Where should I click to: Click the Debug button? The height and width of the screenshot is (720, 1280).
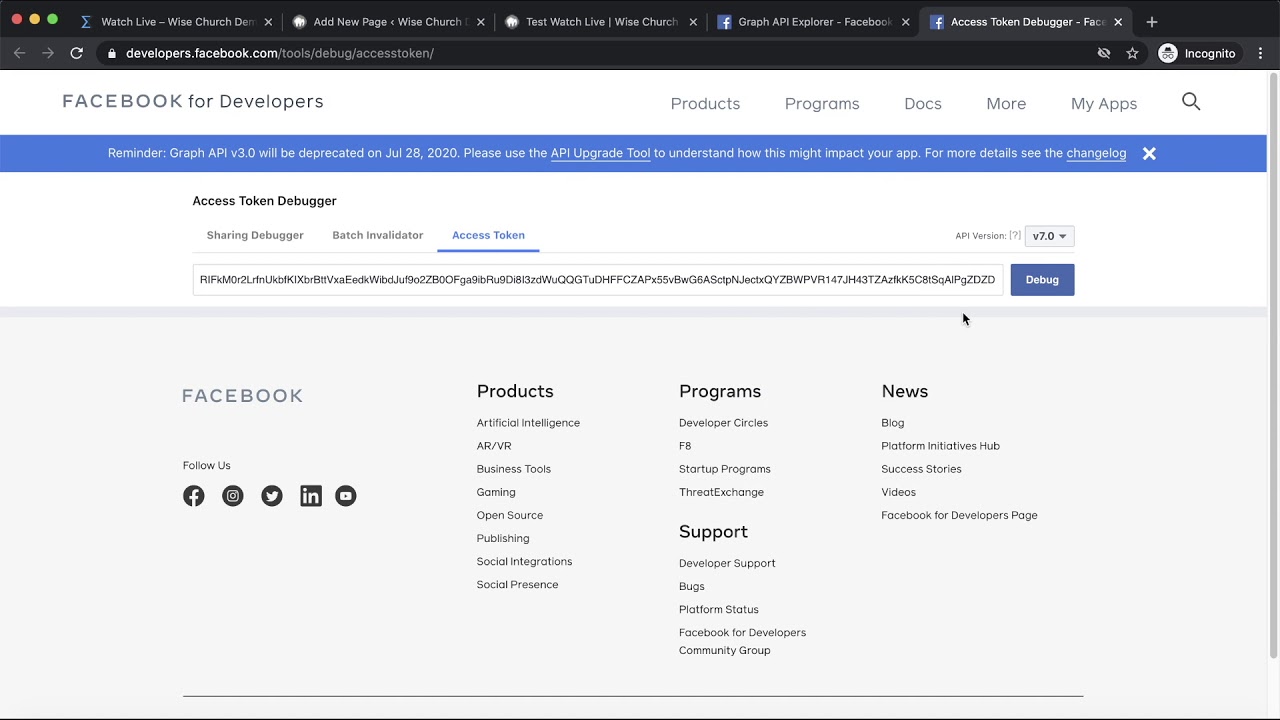tap(1042, 280)
